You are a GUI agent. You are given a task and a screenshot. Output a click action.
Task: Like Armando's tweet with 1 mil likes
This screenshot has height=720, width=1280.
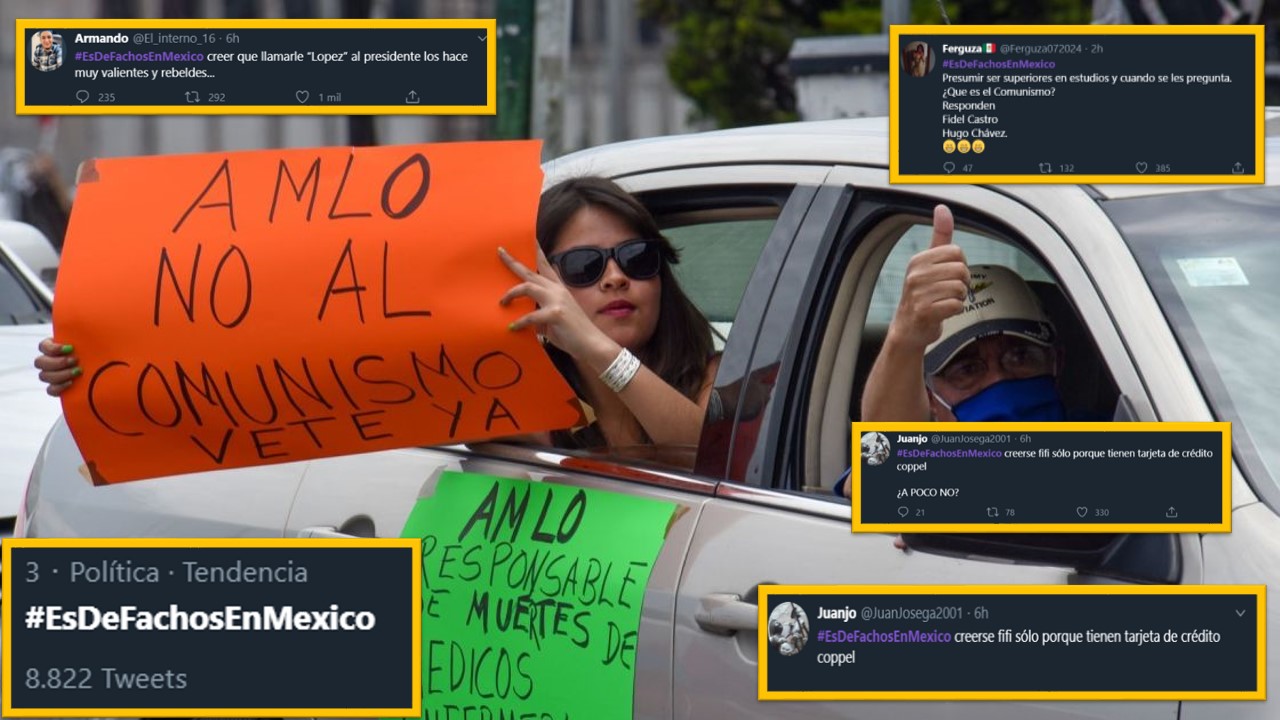[302, 97]
